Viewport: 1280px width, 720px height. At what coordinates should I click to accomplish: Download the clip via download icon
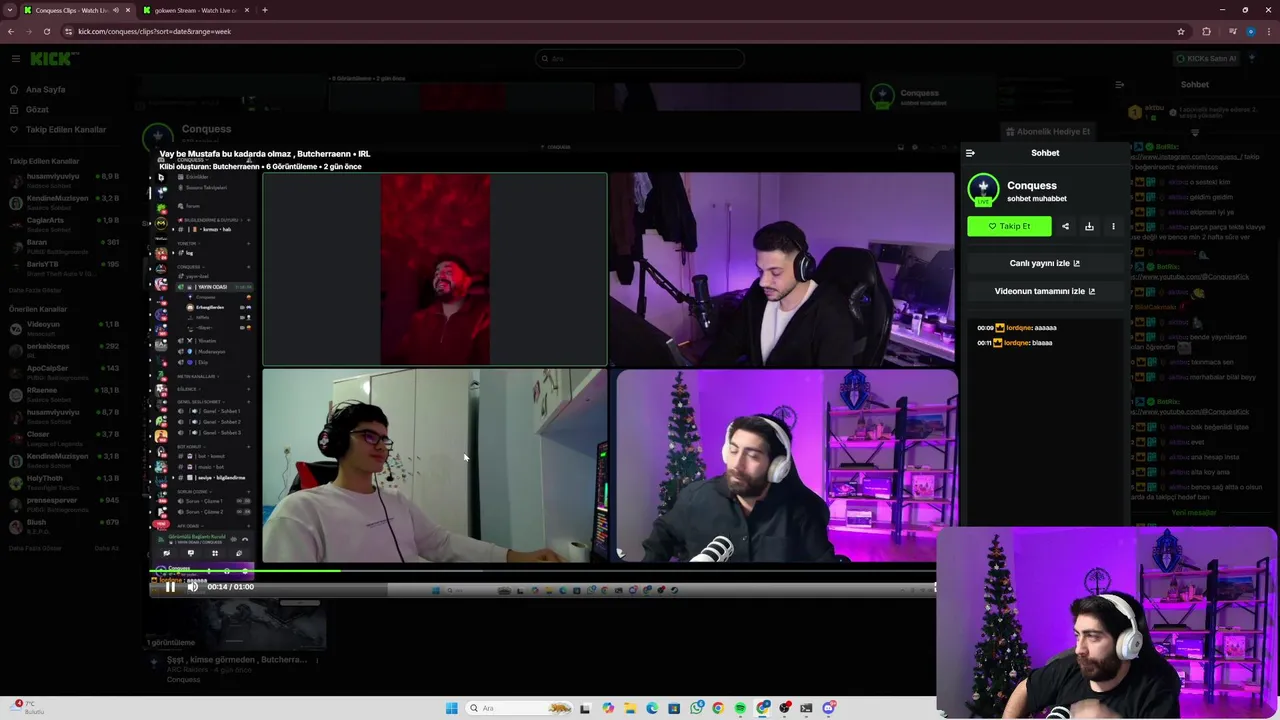pos(1089,226)
